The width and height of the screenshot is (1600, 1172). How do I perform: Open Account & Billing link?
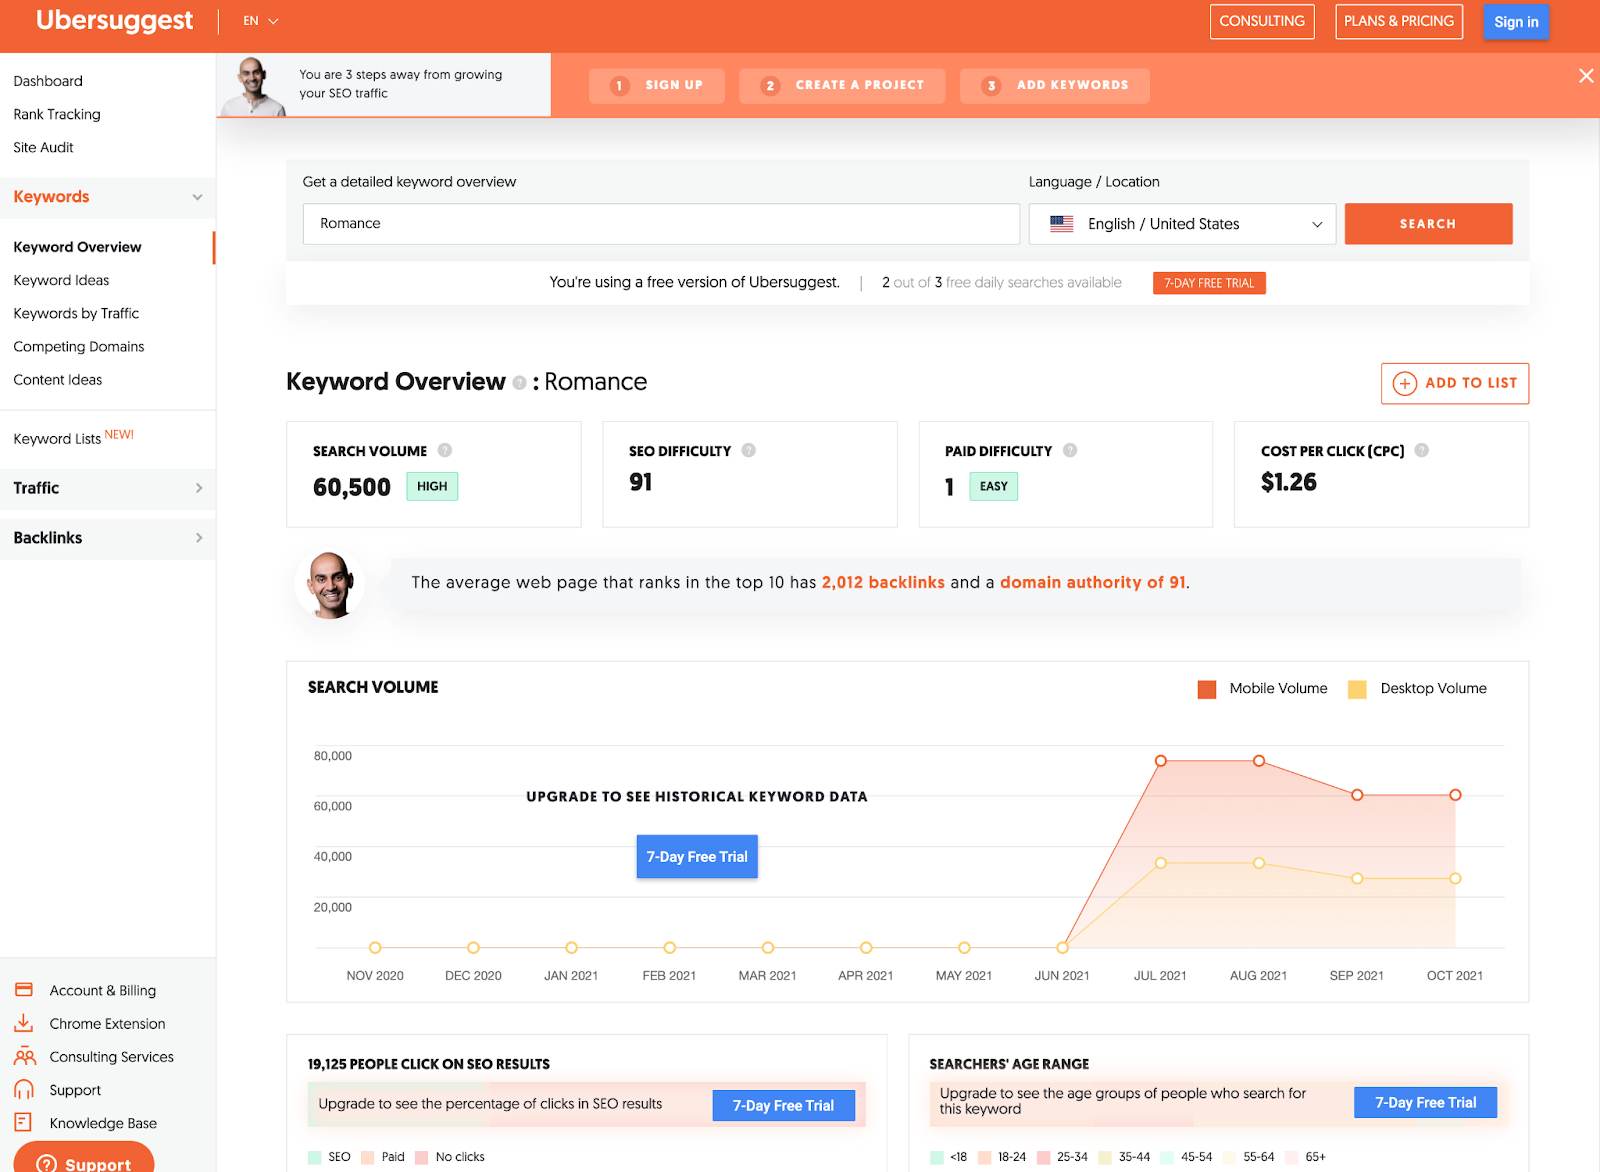click(x=103, y=990)
